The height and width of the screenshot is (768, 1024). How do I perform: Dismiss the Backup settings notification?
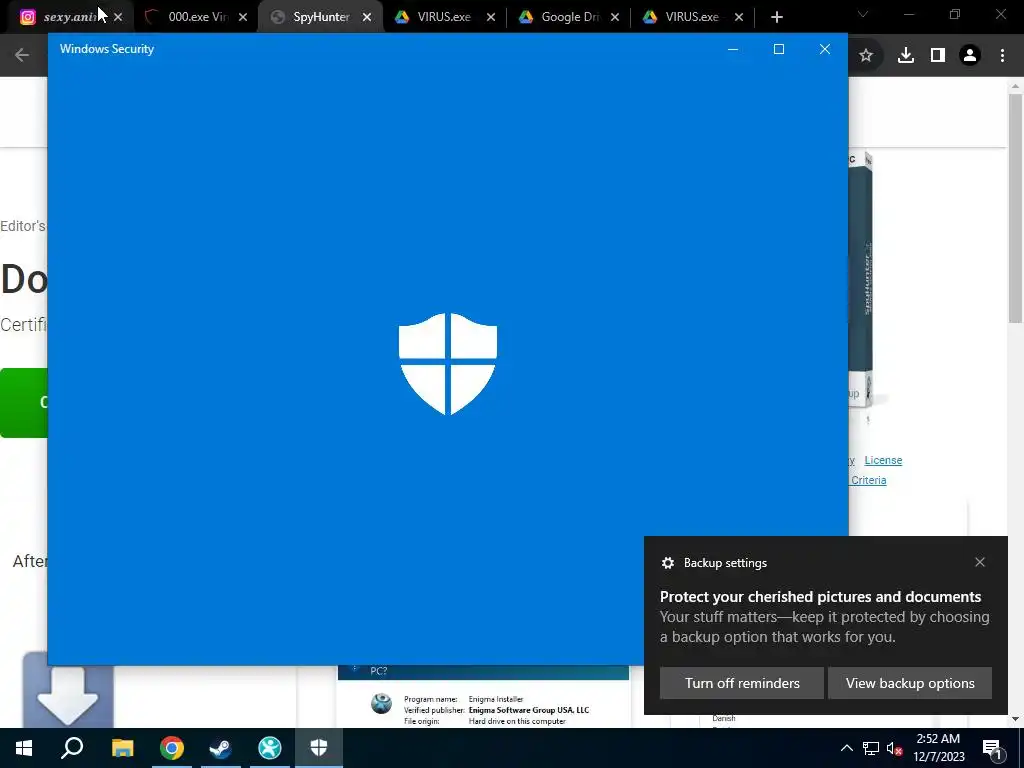point(980,562)
